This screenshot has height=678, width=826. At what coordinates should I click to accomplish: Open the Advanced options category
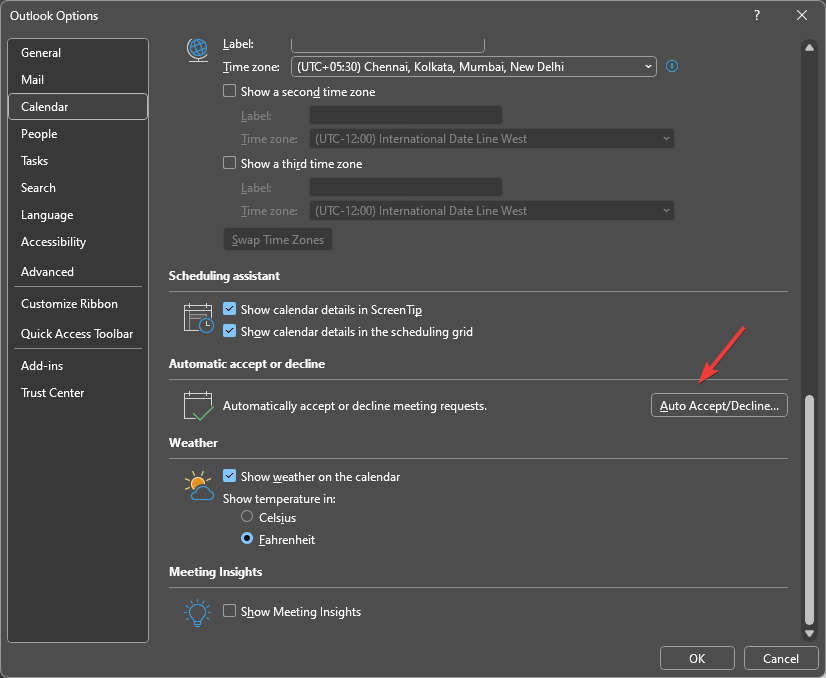pos(78,272)
